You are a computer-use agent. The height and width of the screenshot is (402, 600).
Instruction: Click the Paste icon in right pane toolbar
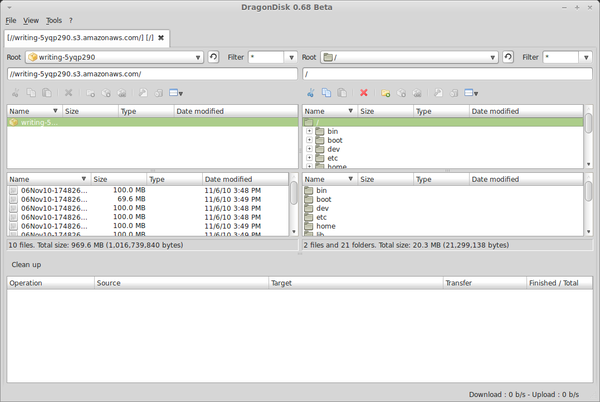(341, 93)
